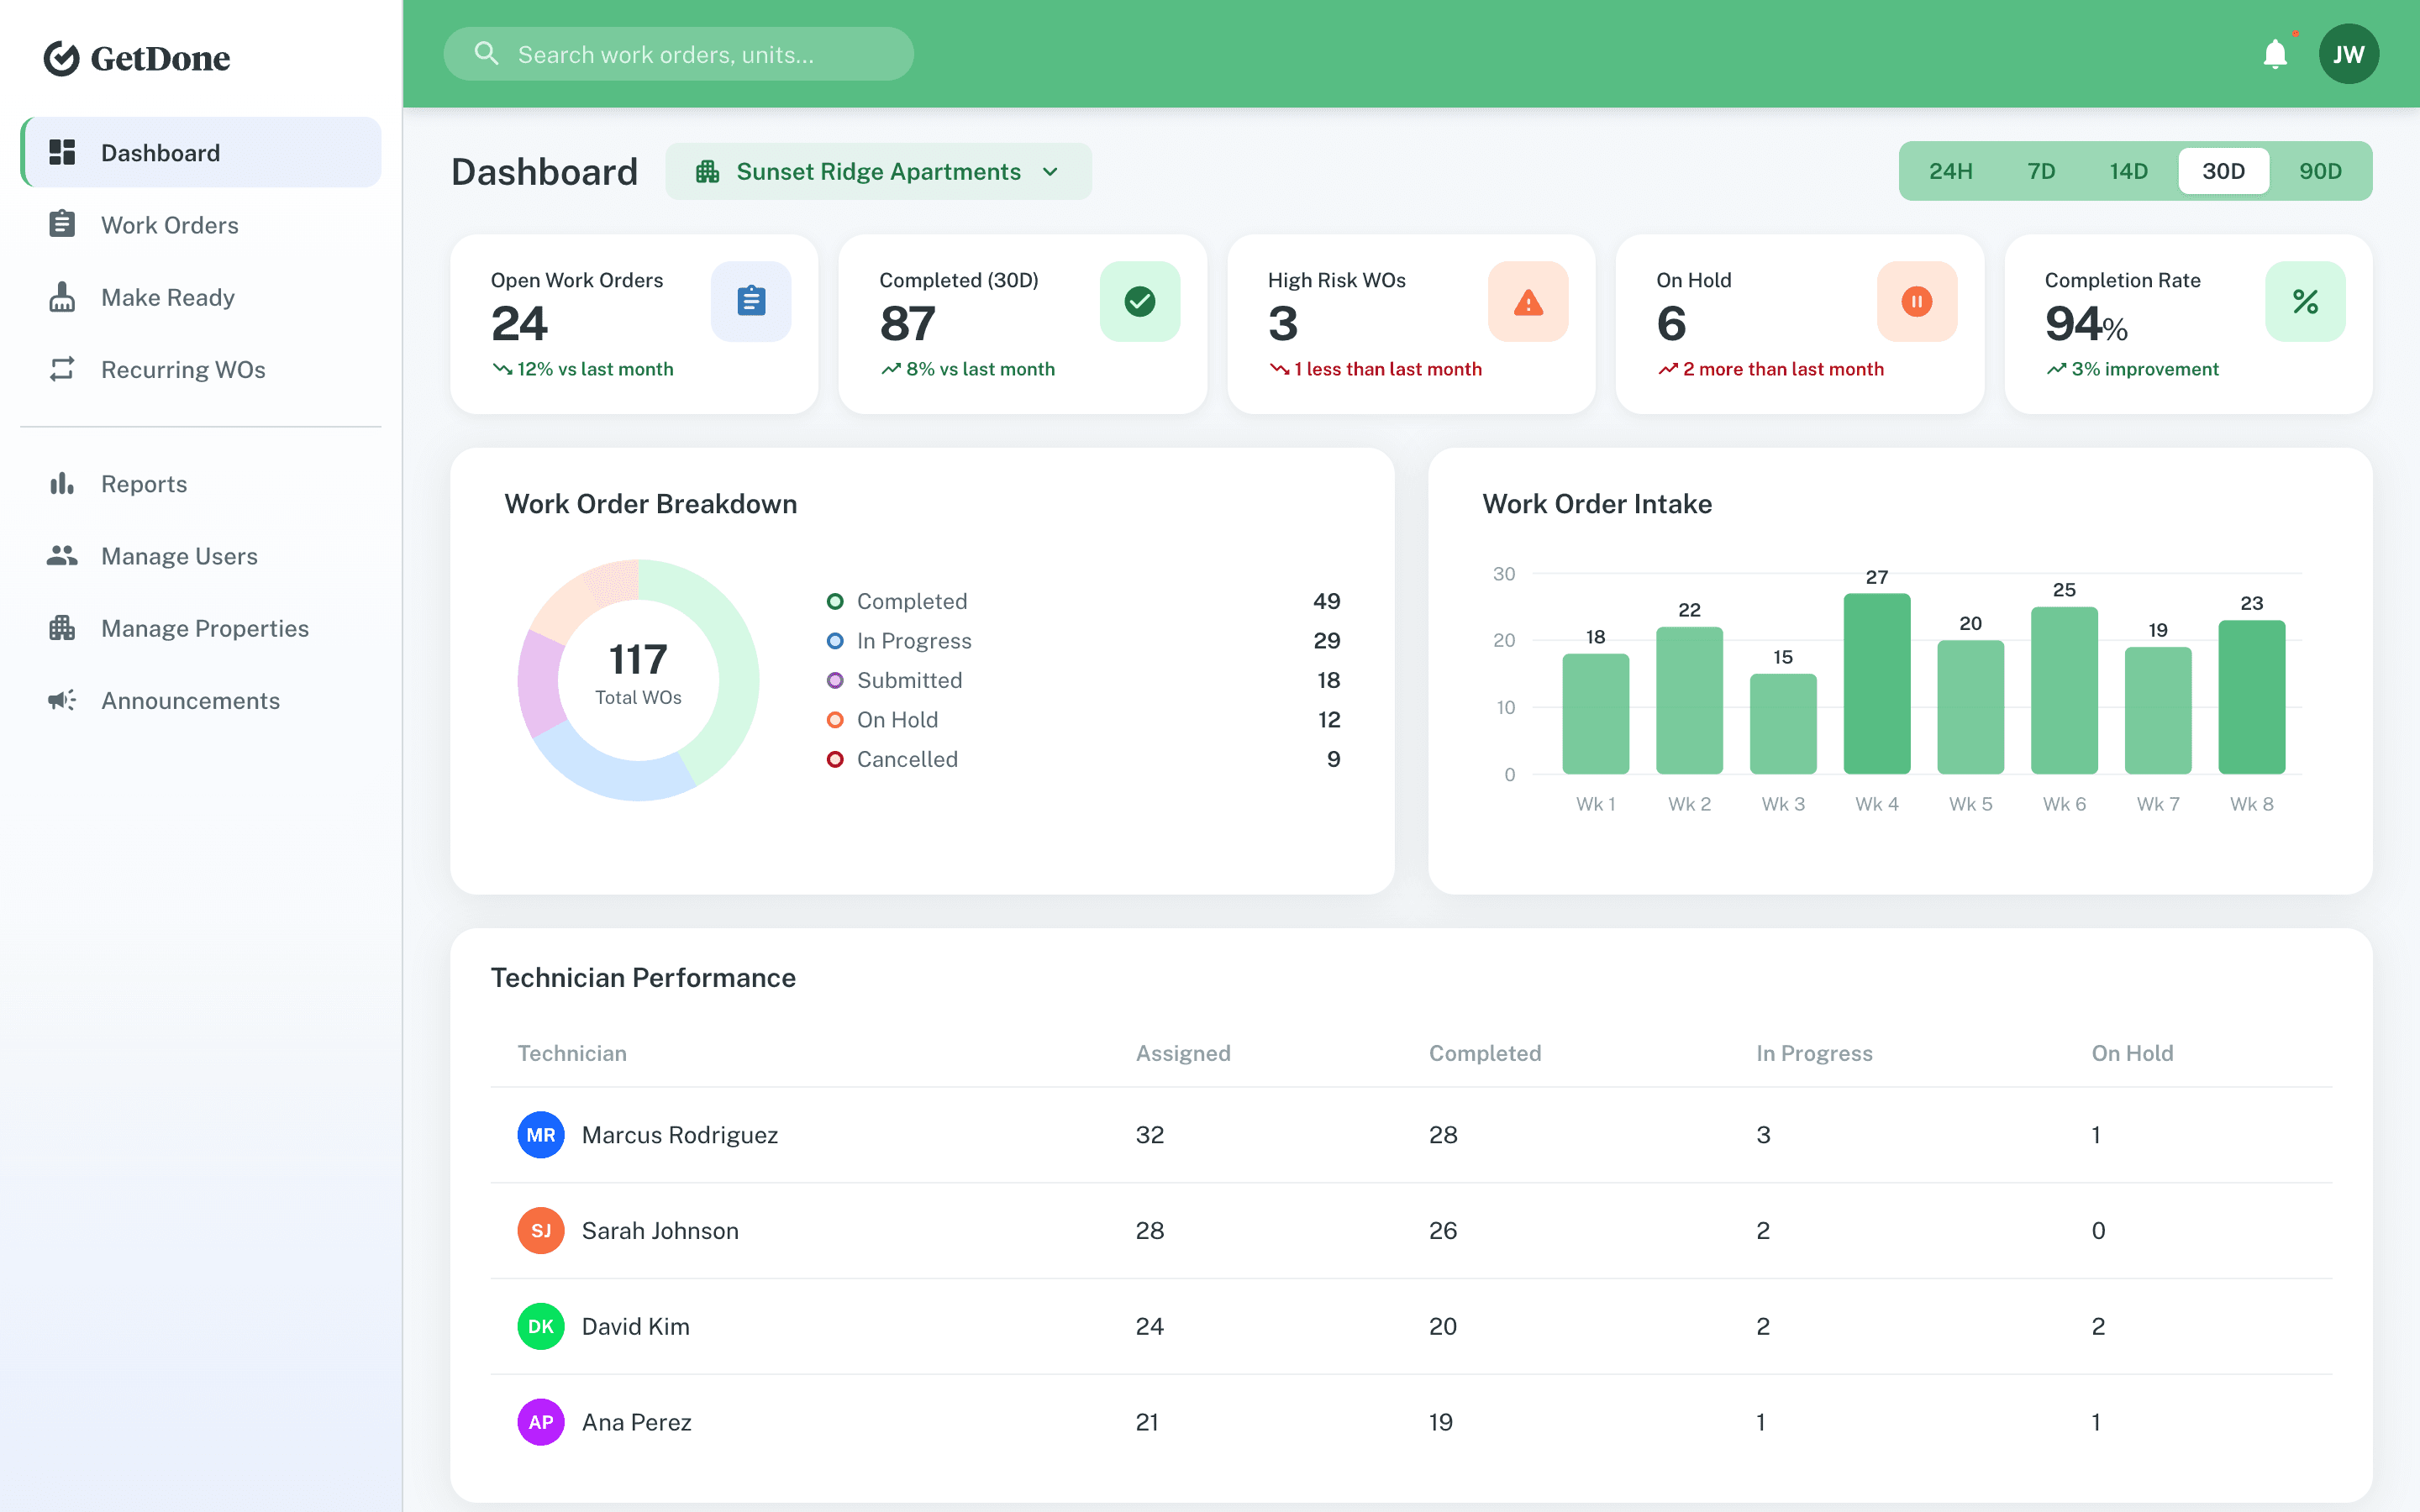This screenshot has height=1512, width=2420.
Task: Select the Work Orders clipboard icon
Action: click(x=63, y=224)
